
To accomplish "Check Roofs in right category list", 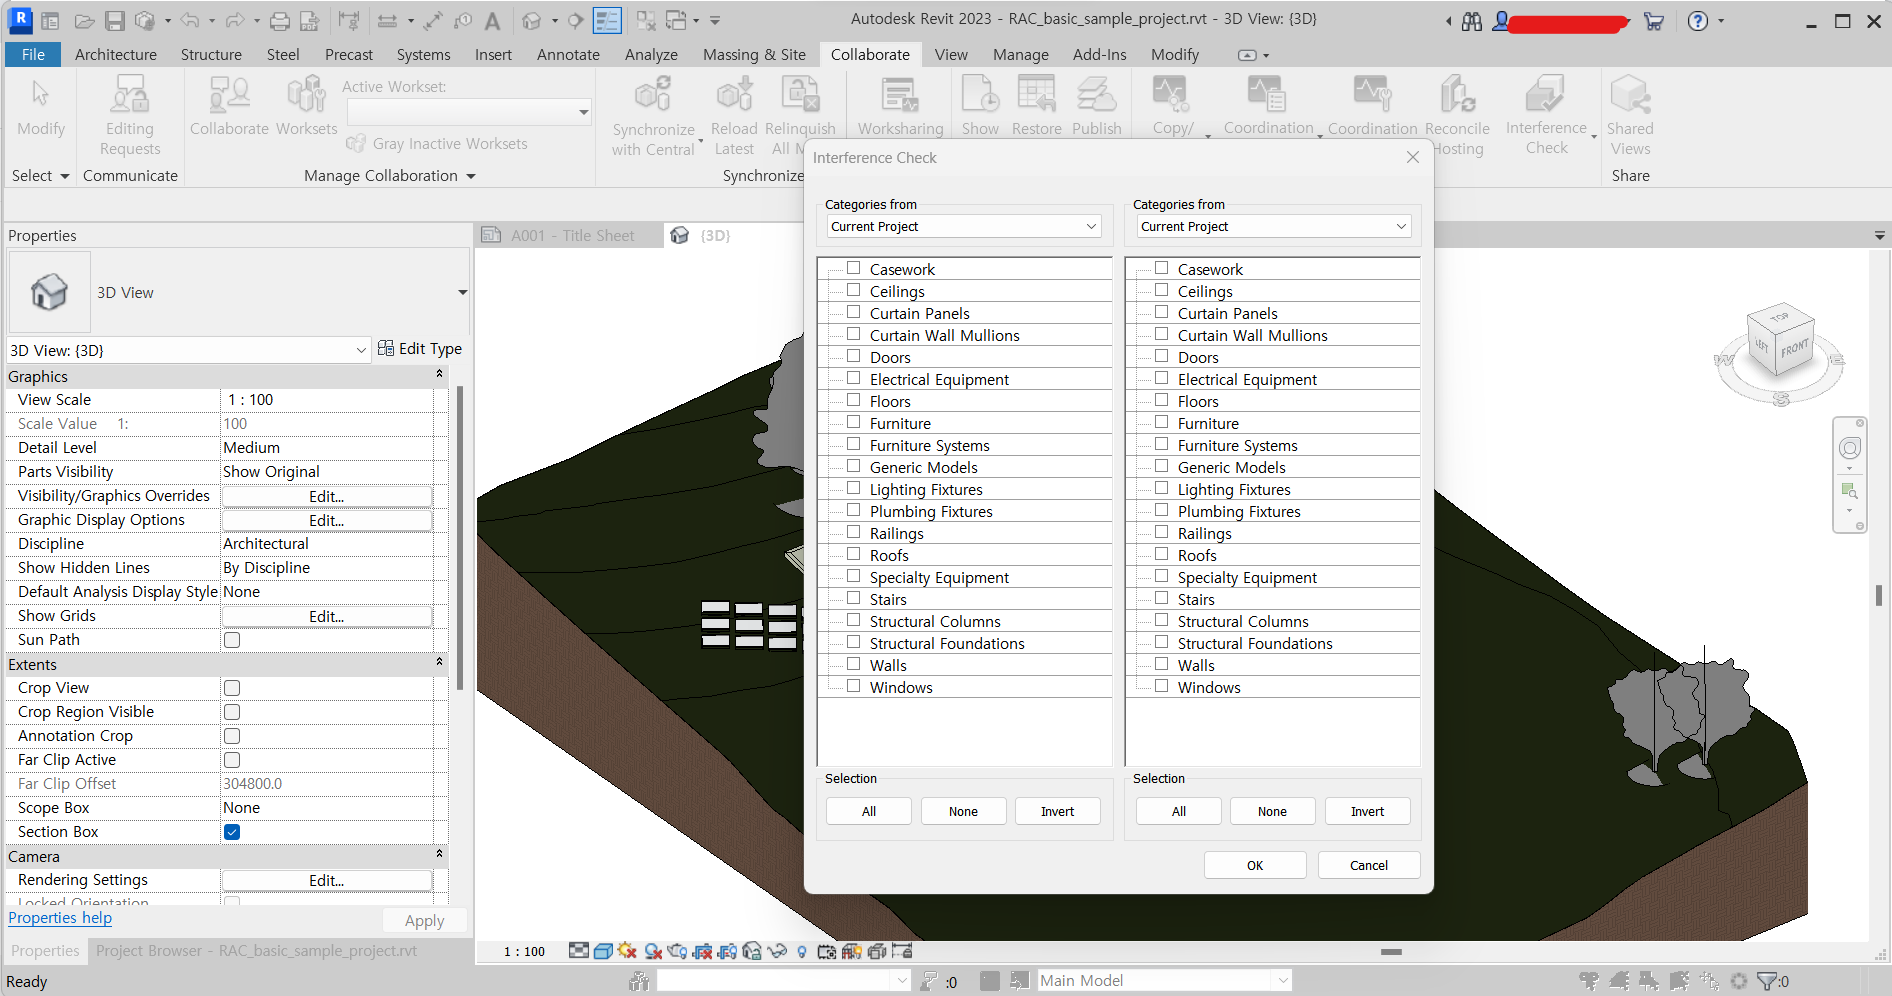I will pyautogui.click(x=1162, y=554).
